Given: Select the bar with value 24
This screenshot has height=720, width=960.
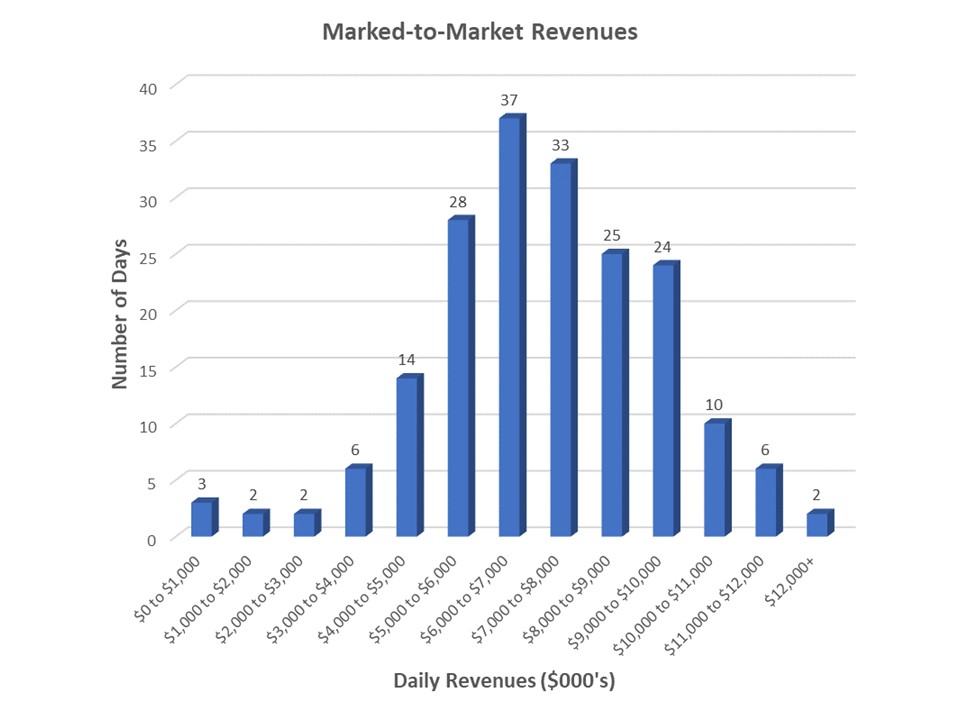Looking at the screenshot, I should (x=663, y=400).
